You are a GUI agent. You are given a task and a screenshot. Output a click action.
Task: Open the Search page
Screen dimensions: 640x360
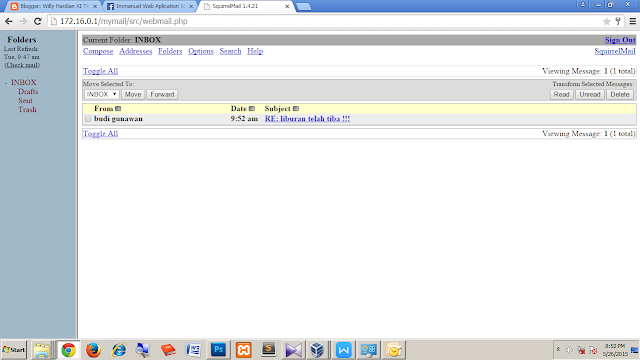[230, 51]
